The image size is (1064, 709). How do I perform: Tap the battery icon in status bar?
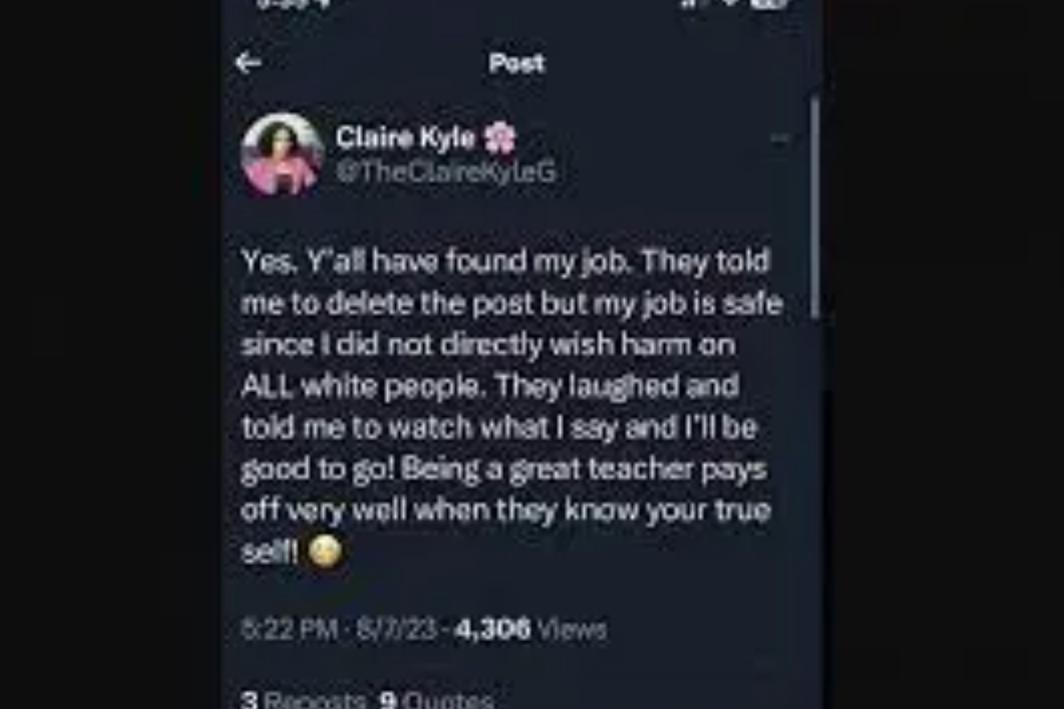770,3
